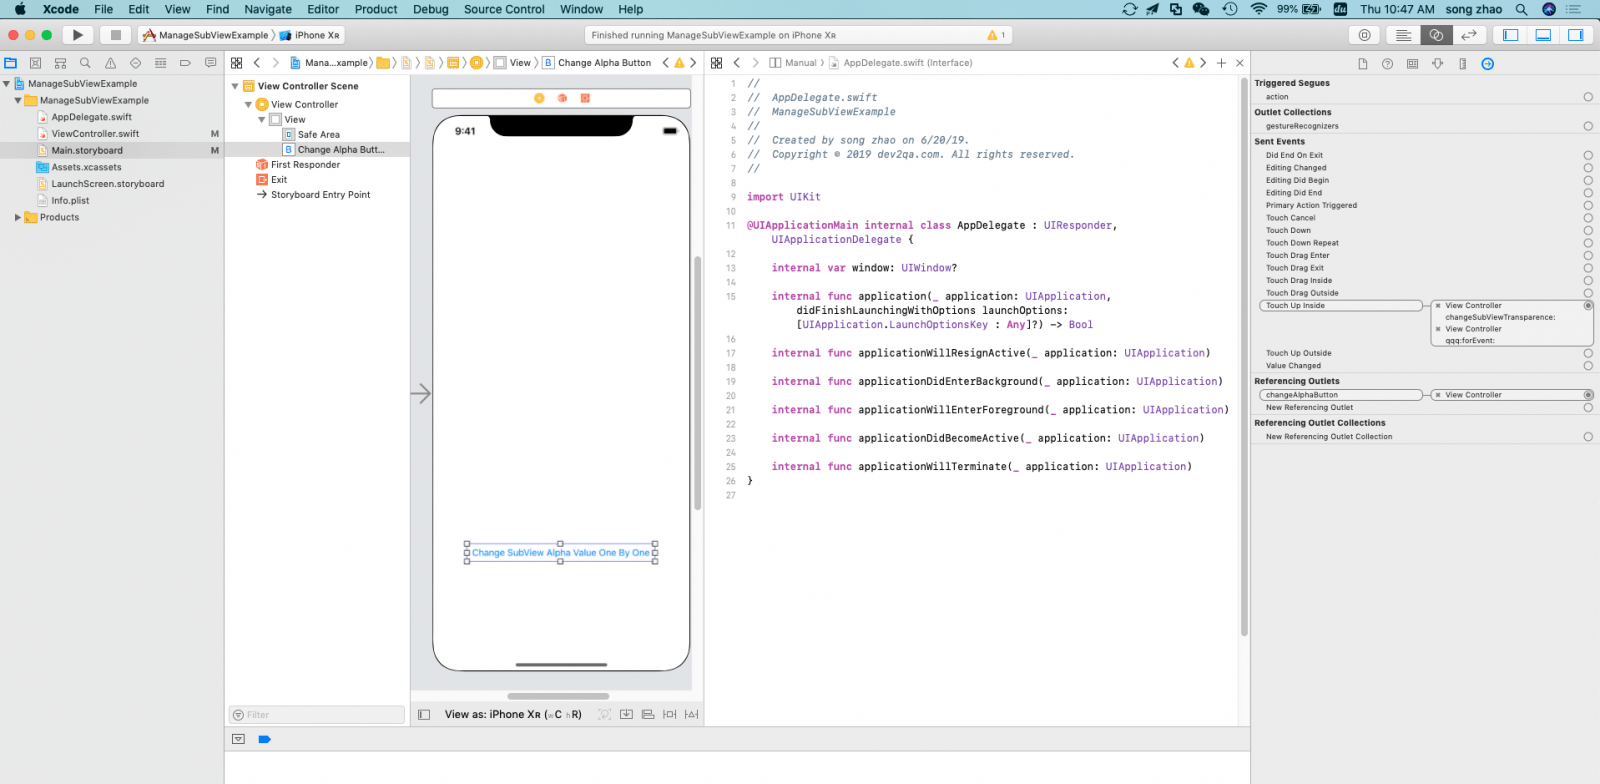1600x784 pixels.
Task: Close the assistant editor pane
Action: click(x=1240, y=63)
